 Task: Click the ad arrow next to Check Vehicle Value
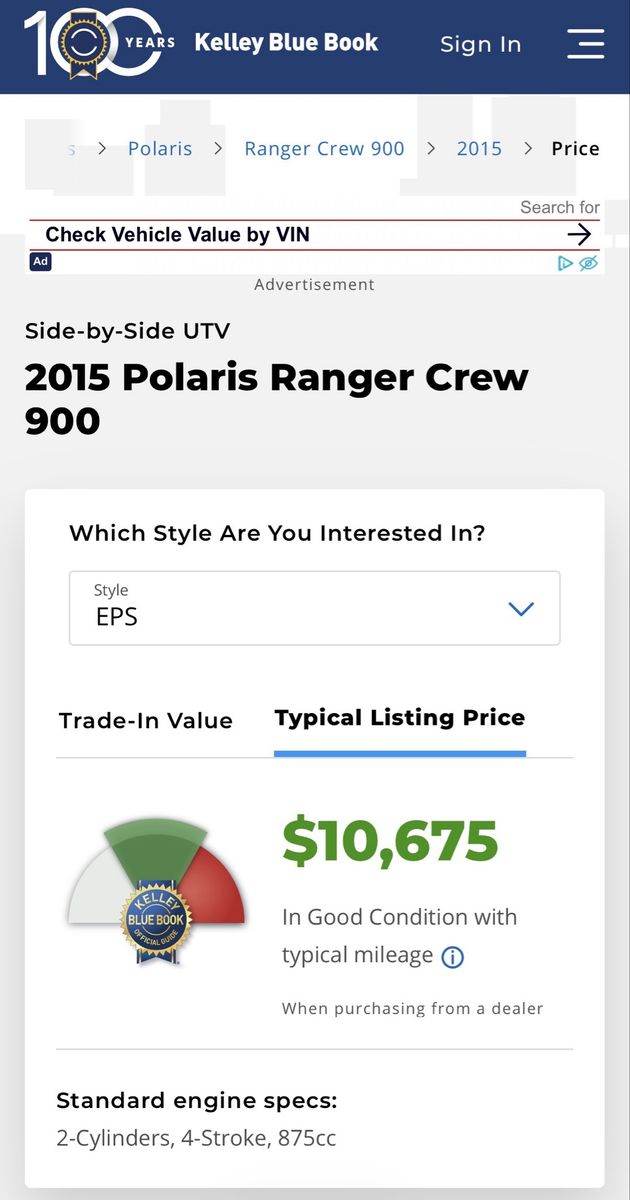(579, 235)
